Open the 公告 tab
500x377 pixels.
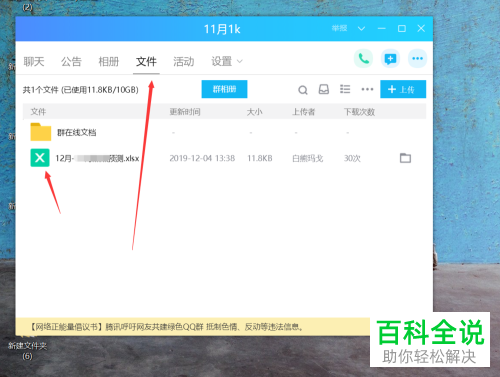71,61
